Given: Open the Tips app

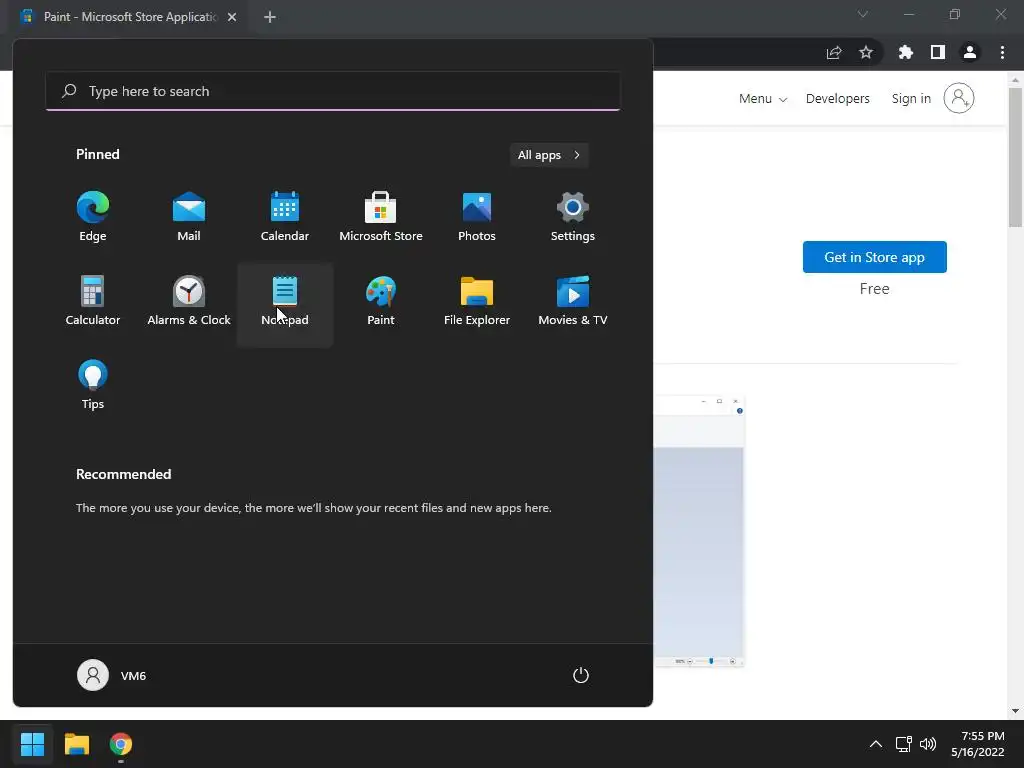Looking at the screenshot, I should click(93, 385).
